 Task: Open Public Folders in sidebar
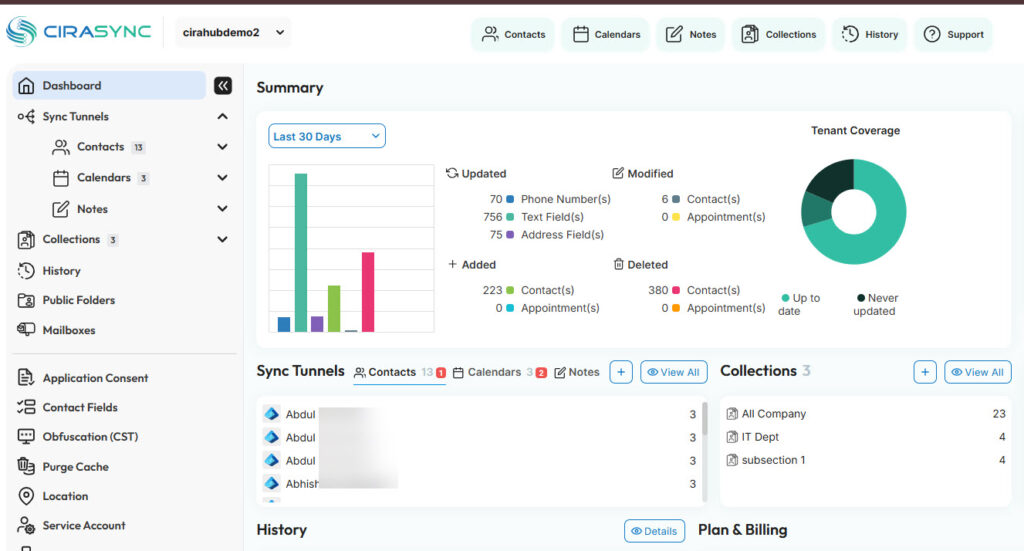(78, 300)
